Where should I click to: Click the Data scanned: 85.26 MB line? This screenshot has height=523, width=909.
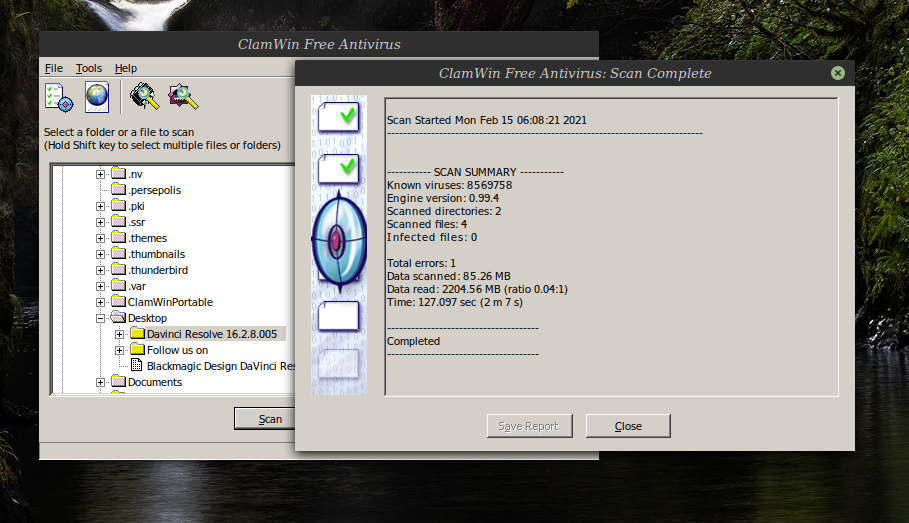click(449, 276)
